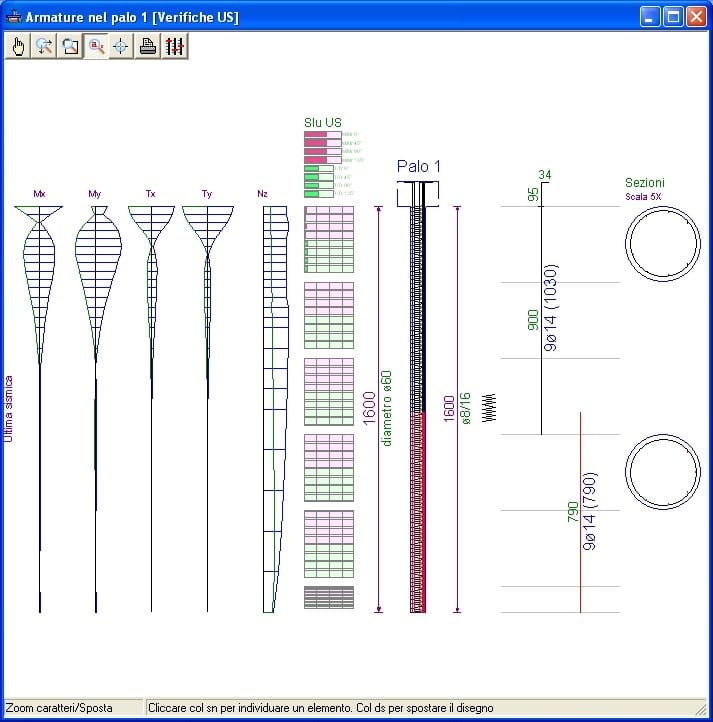Maximize the Armature nel palo window
Image resolution: width=713 pixels, height=722 pixels.
(x=674, y=17)
